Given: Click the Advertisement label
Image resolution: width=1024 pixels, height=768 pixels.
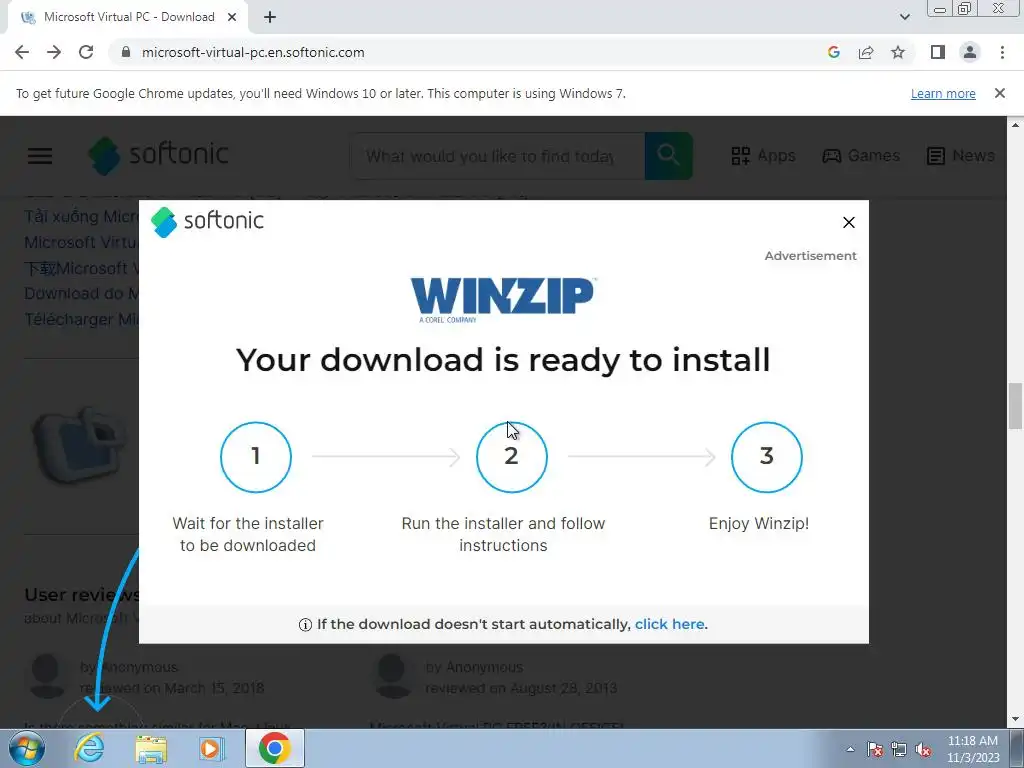Looking at the screenshot, I should click(x=810, y=256).
